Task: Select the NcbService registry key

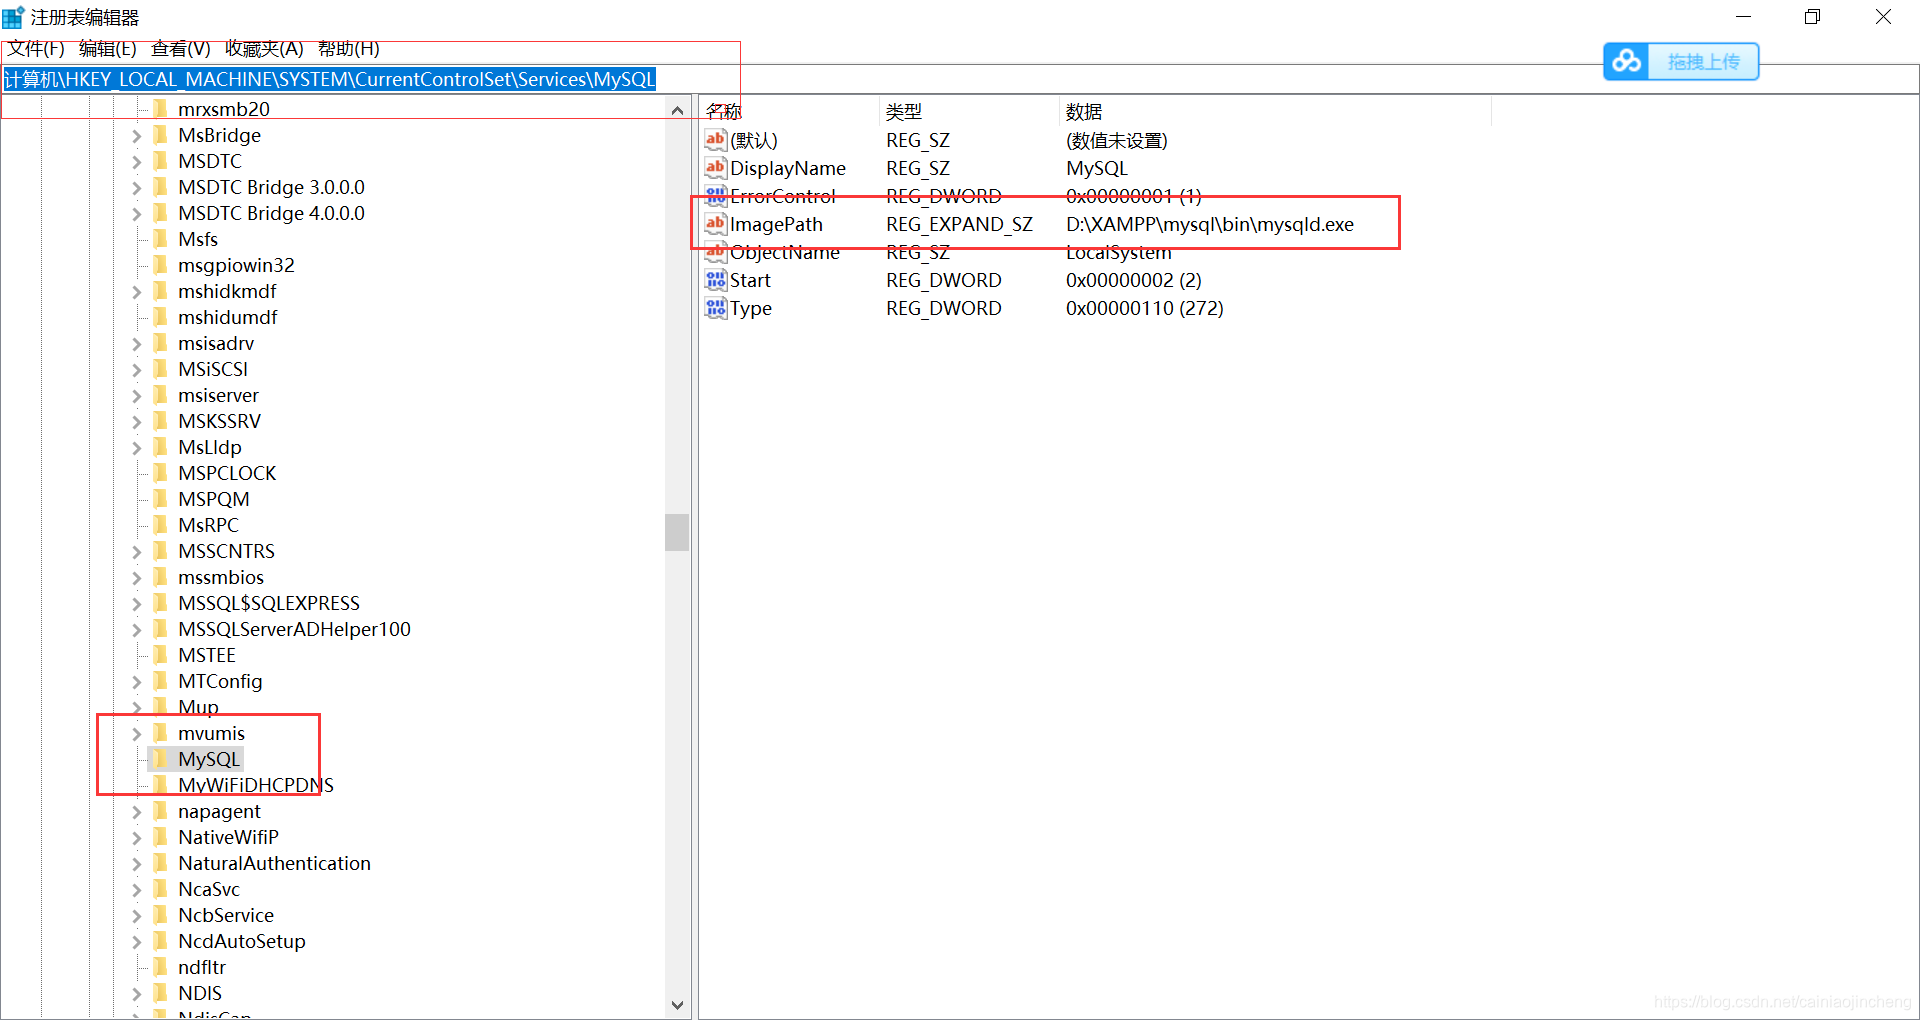Action: pyautogui.click(x=225, y=915)
